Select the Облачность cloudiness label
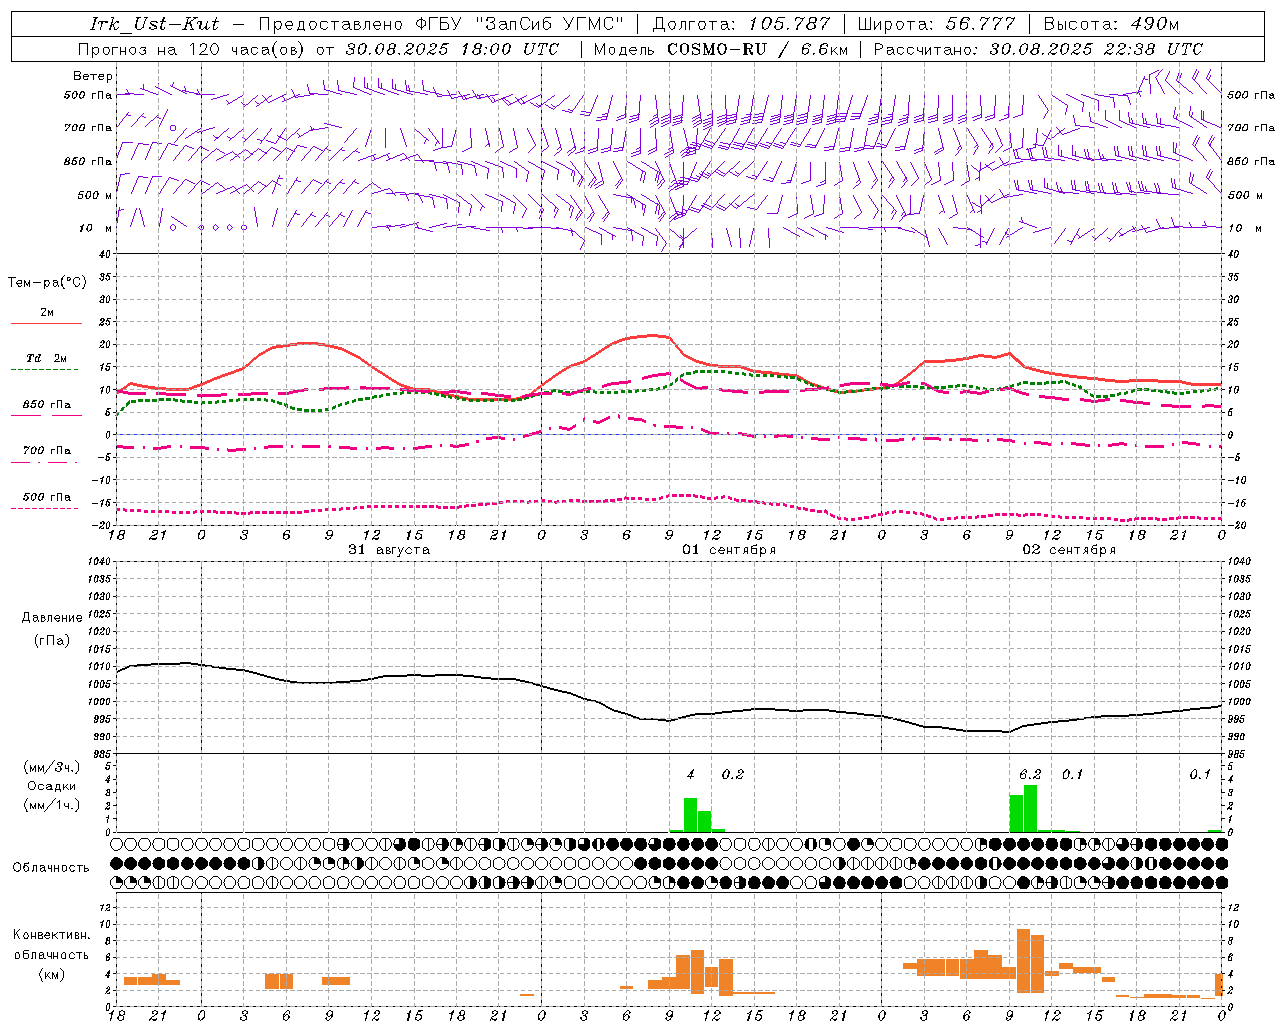The height and width of the screenshot is (1024, 1280). click(51, 867)
